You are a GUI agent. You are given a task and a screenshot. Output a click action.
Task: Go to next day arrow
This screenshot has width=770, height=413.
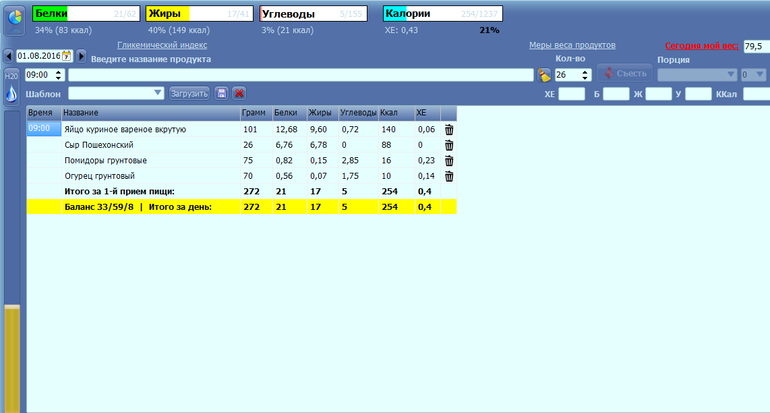tap(82, 56)
